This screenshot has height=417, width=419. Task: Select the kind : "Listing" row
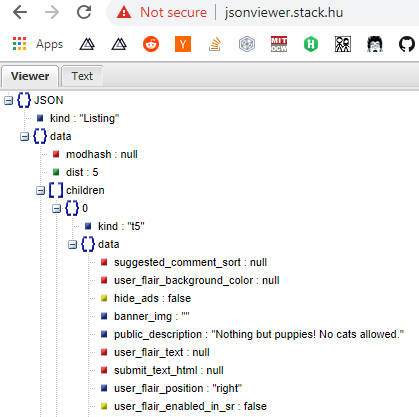point(84,118)
